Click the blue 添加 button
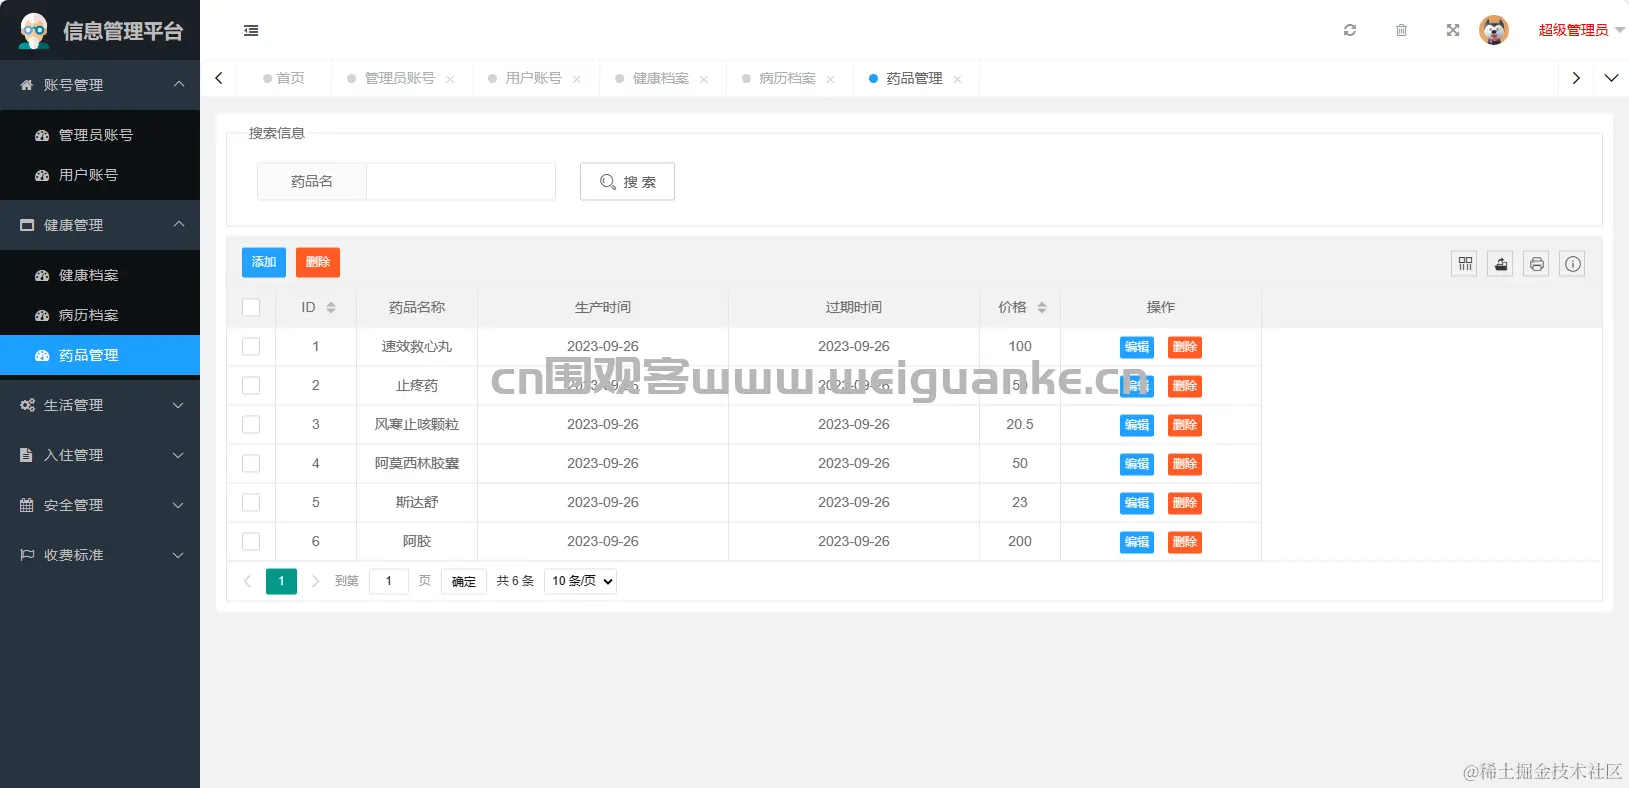Viewport: 1629px width, 788px height. point(264,262)
